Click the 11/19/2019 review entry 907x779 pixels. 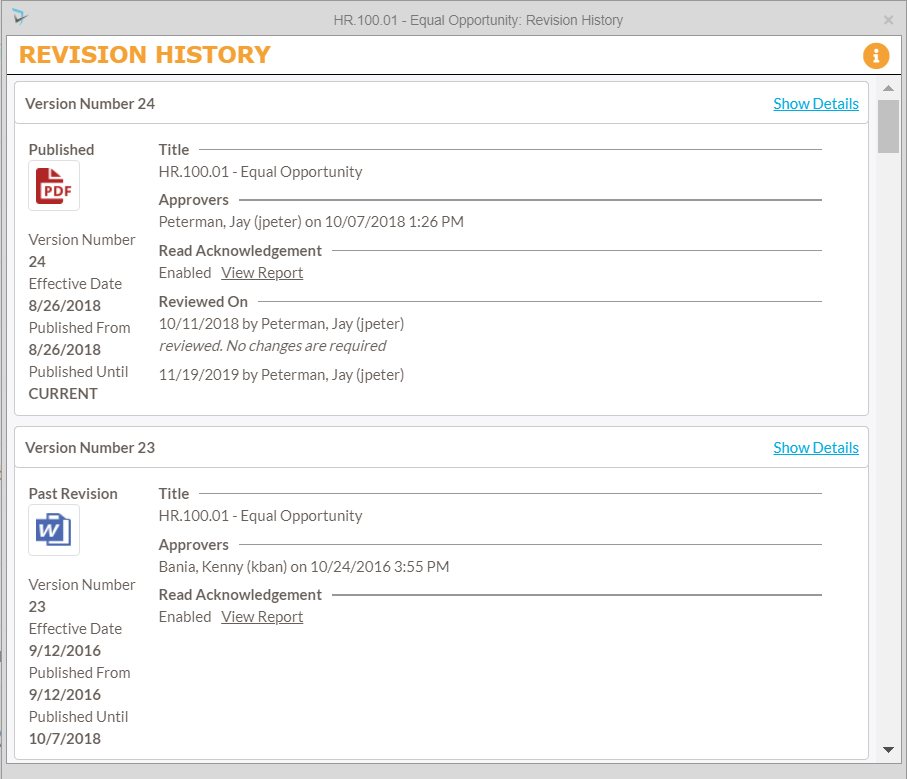(281, 375)
